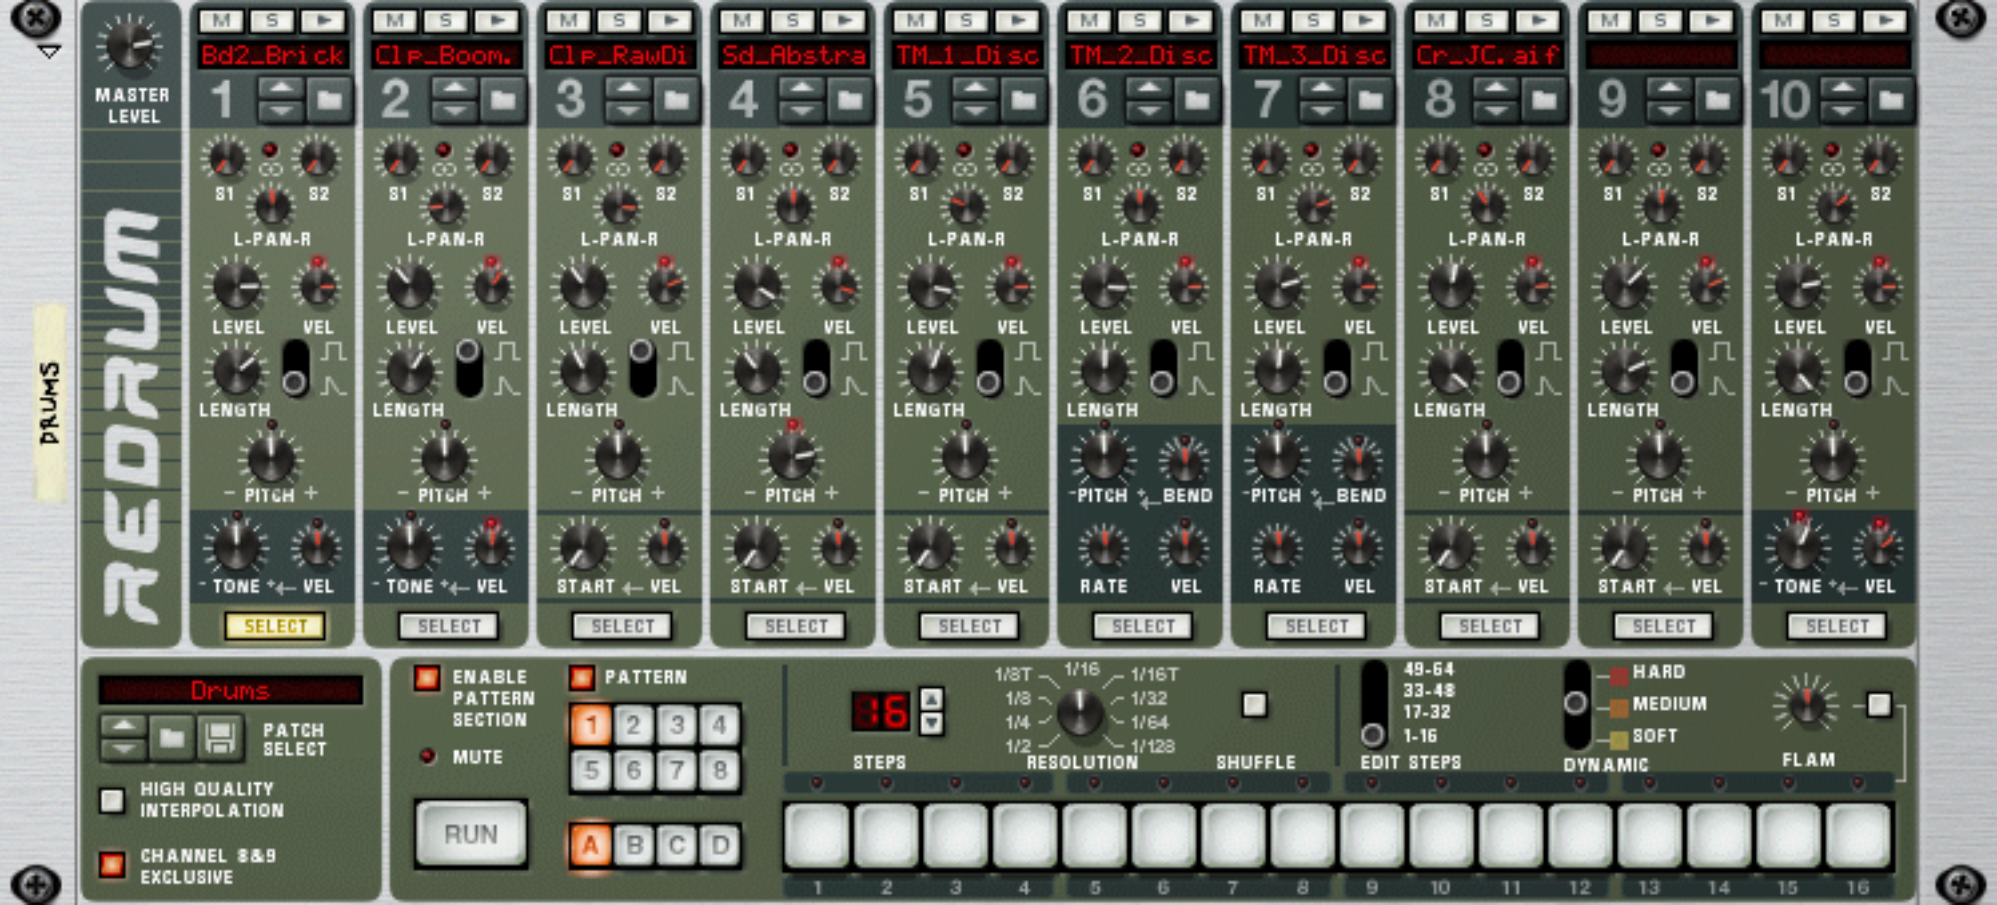This screenshot has width=1997, height=905.
Task: Click the folder icon on drum channel 5
Action: [1023, 100]
